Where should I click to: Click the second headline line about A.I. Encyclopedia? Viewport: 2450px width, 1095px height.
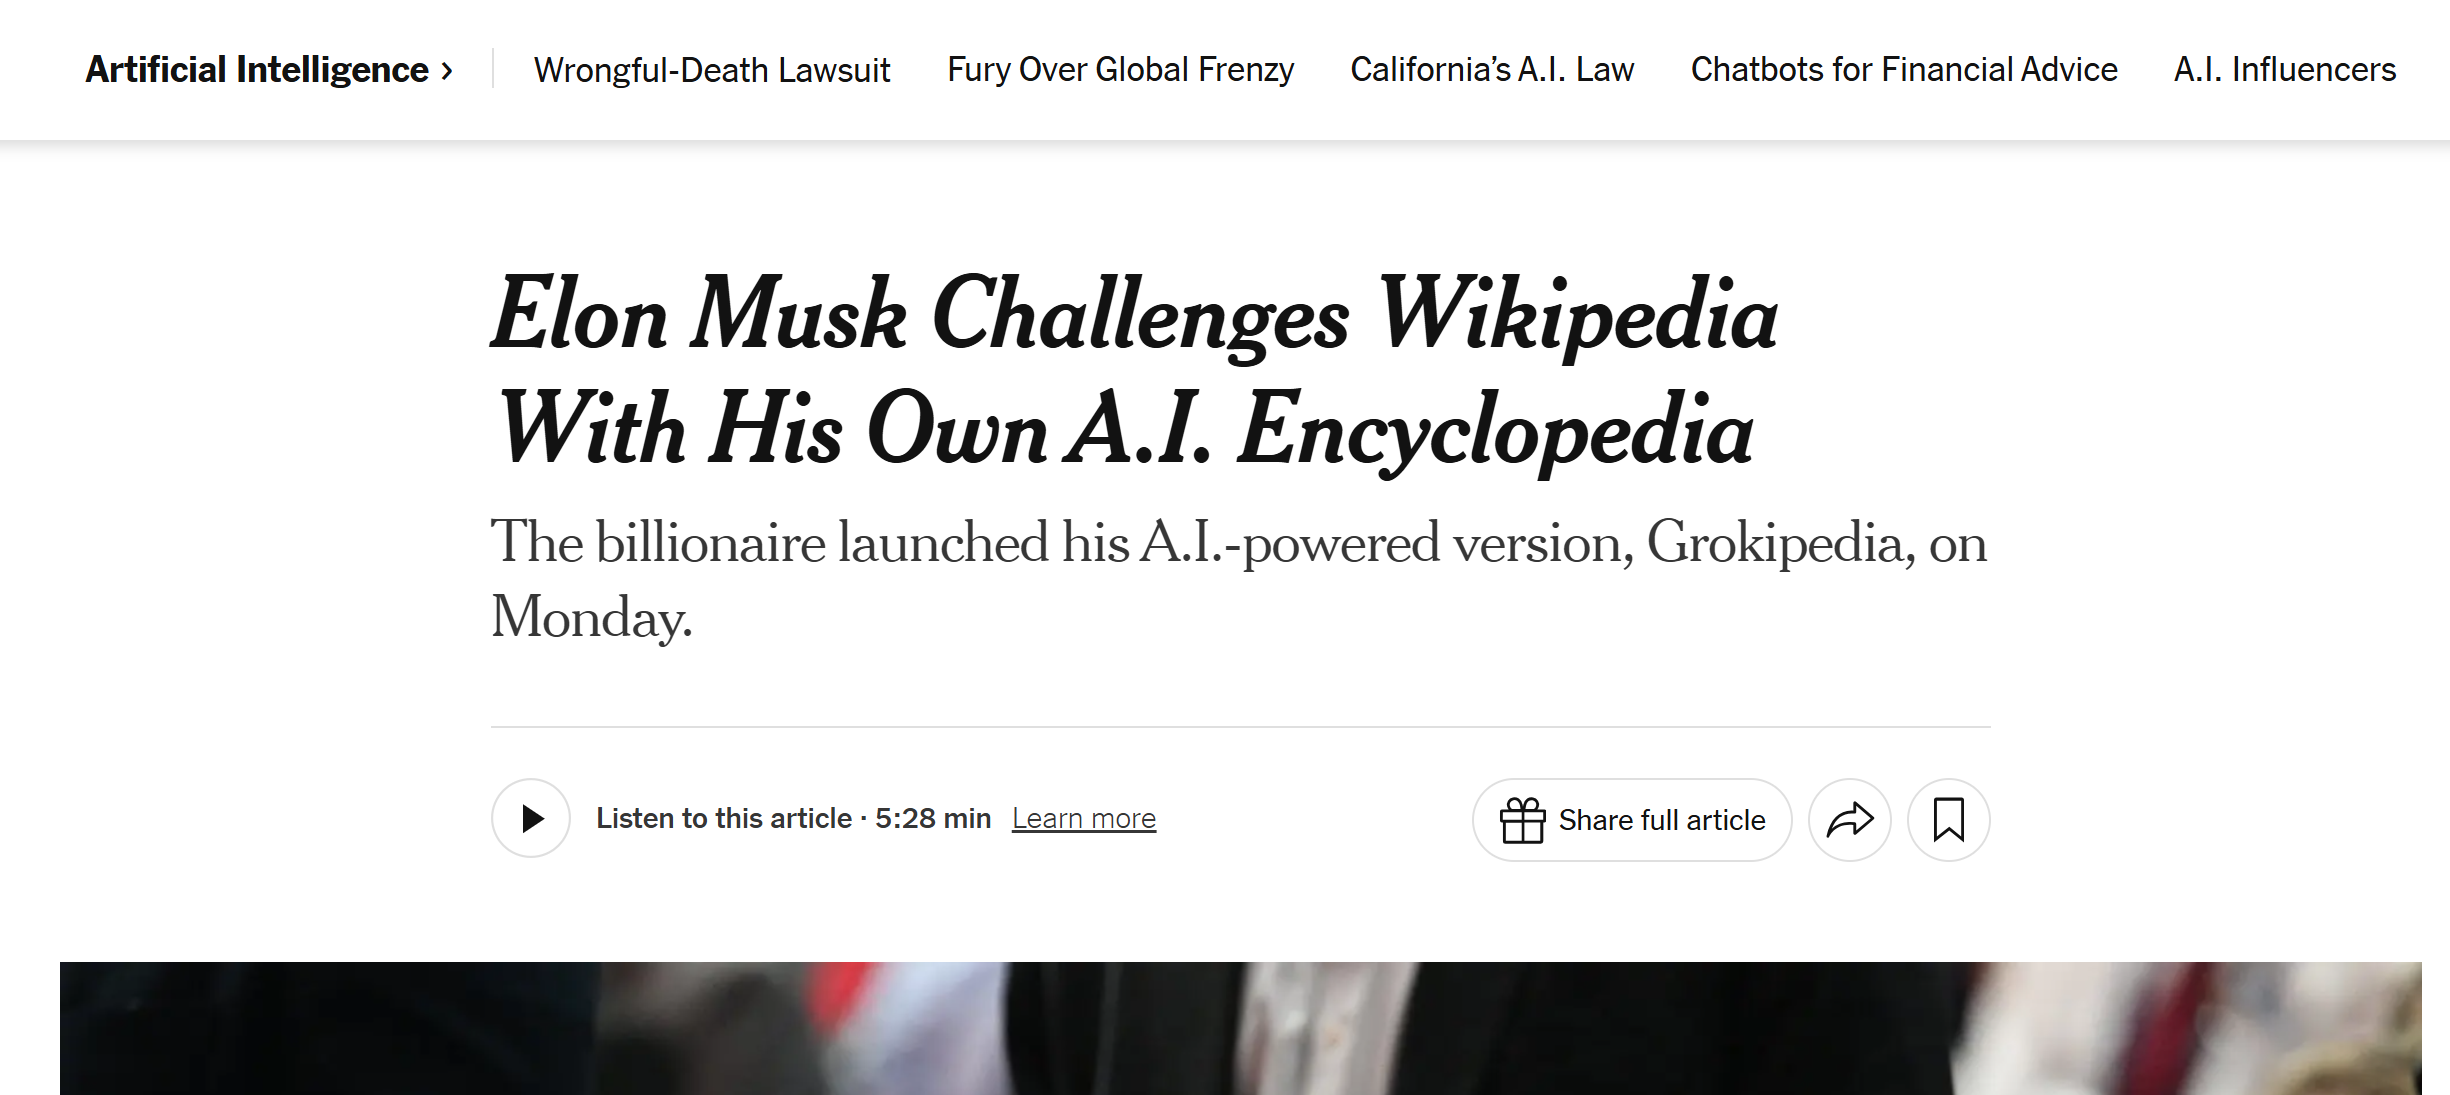click(1124, 431)
